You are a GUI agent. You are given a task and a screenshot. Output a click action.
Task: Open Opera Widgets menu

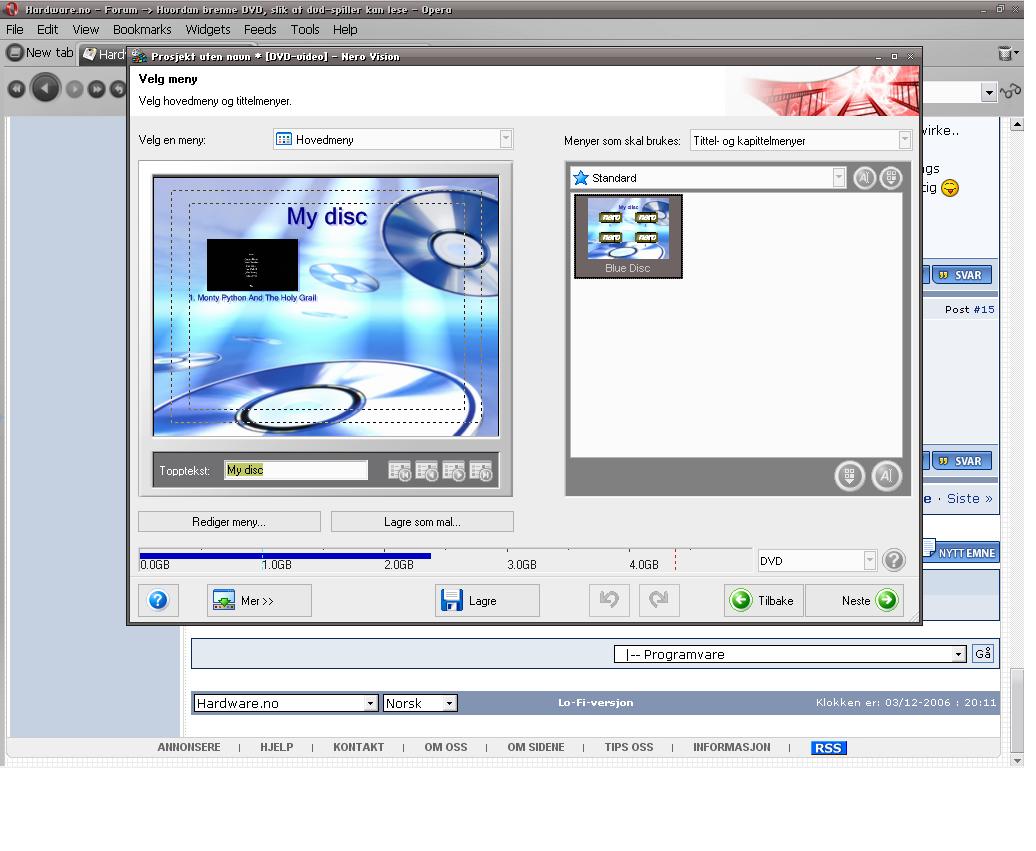pyautogui.click(x=207, y=30)
